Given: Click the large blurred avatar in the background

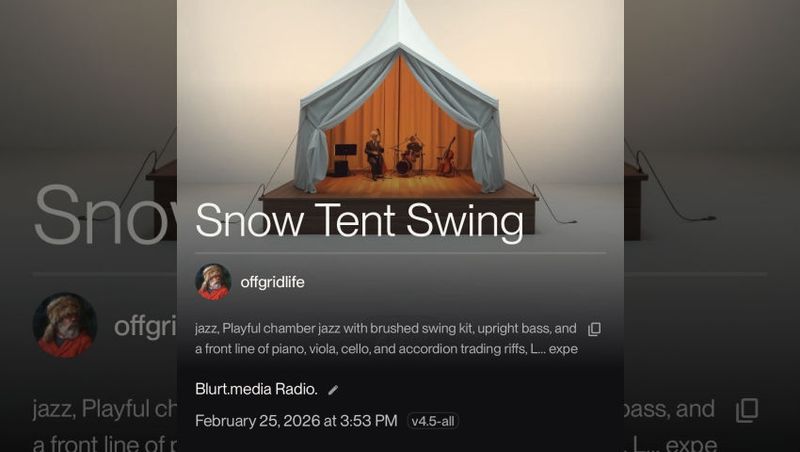Looking at the screenshot, I should (x=65, y=325).
